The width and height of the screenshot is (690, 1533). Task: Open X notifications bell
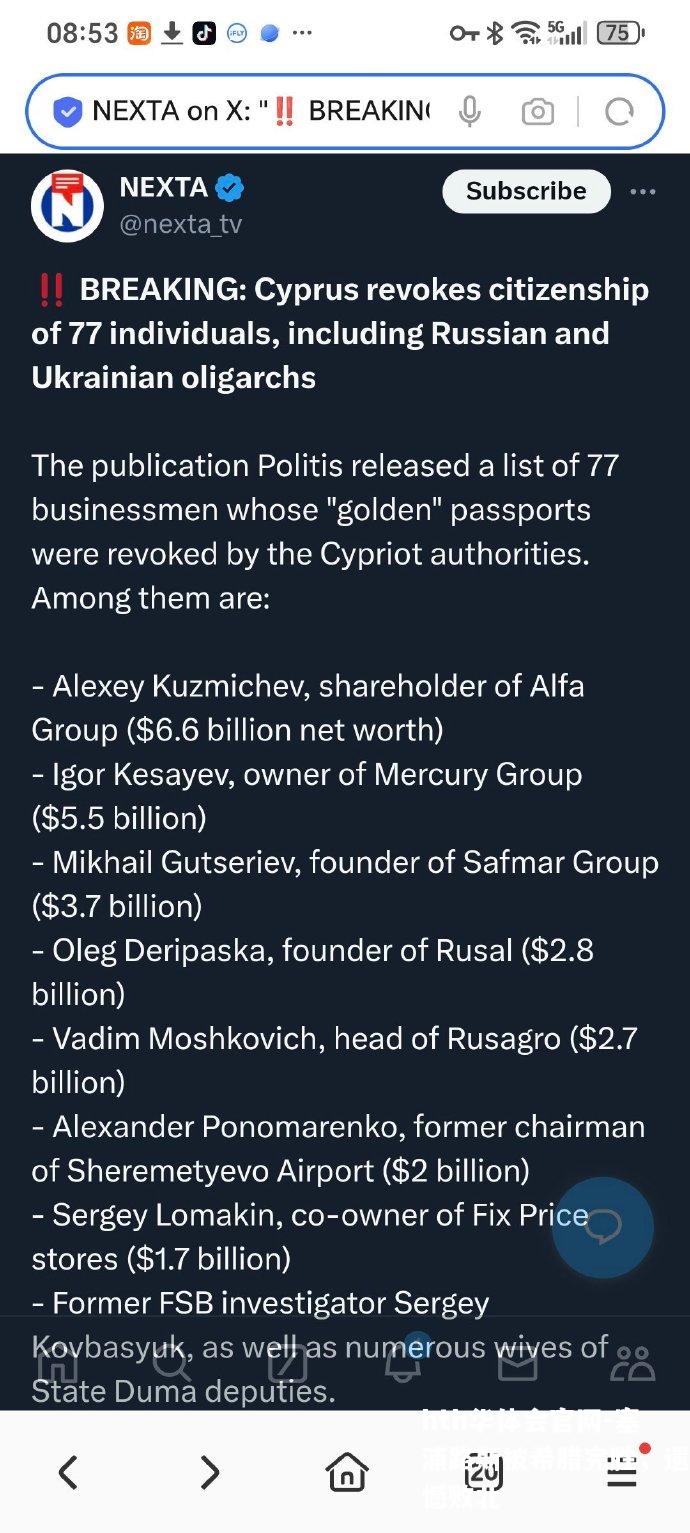pos(403,1360)
